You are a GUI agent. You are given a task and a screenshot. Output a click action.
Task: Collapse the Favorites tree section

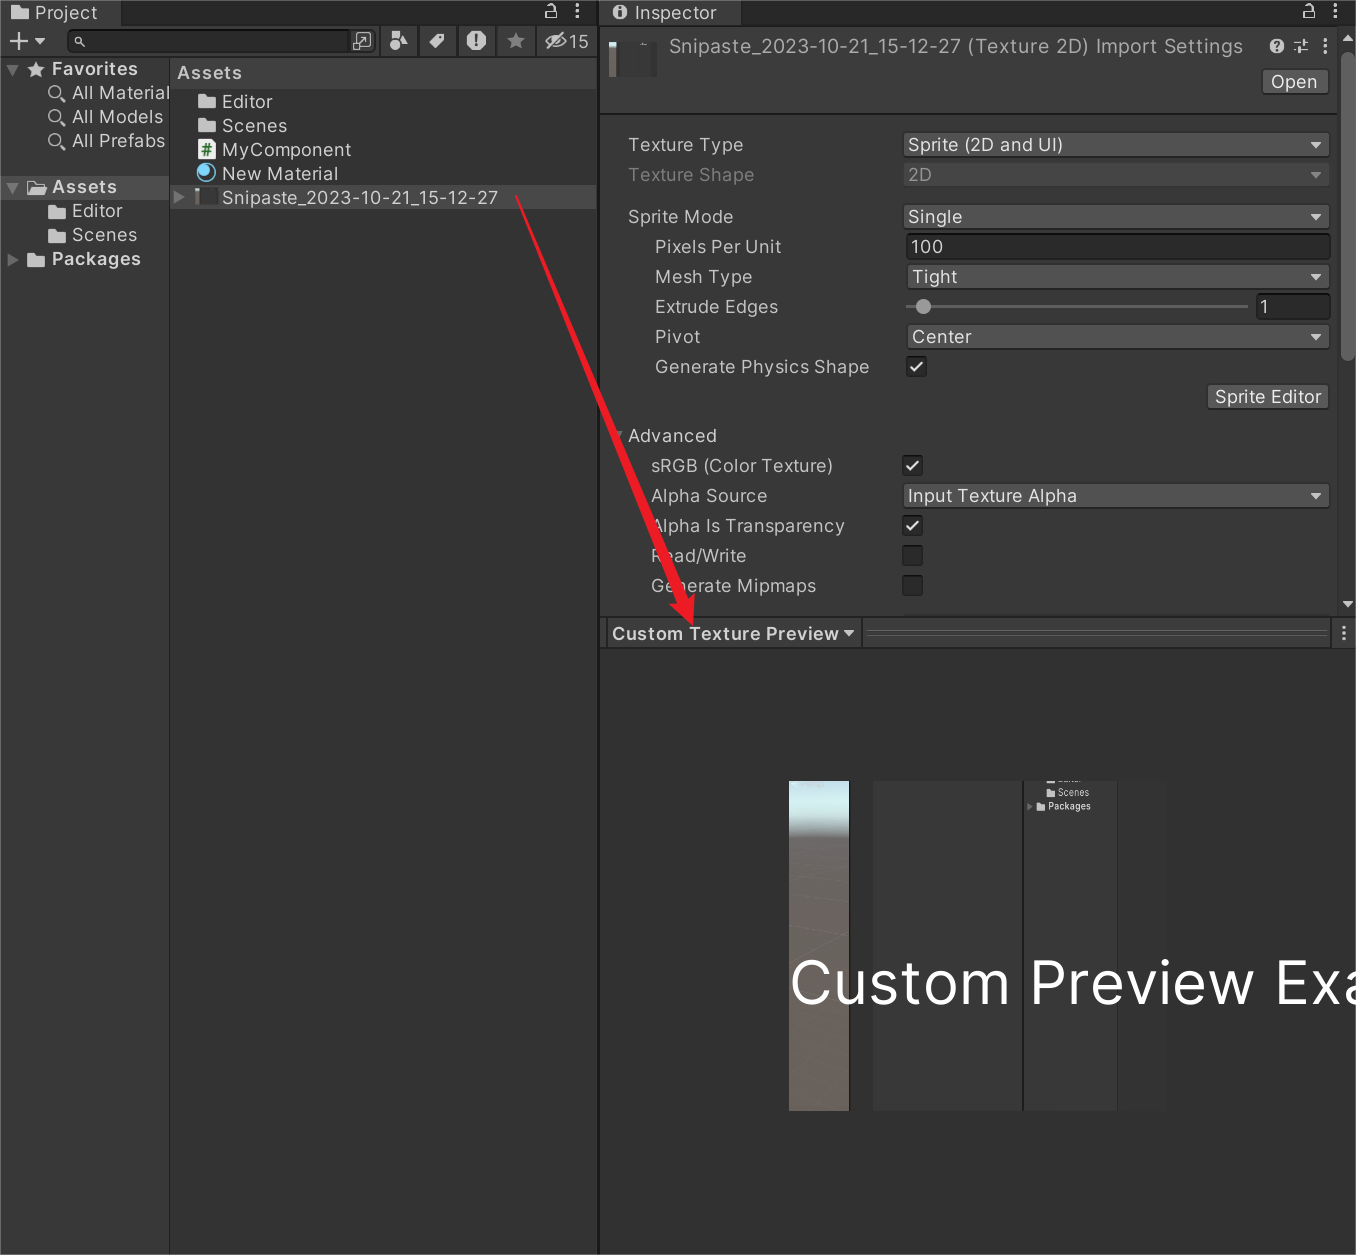pos(12,69)
